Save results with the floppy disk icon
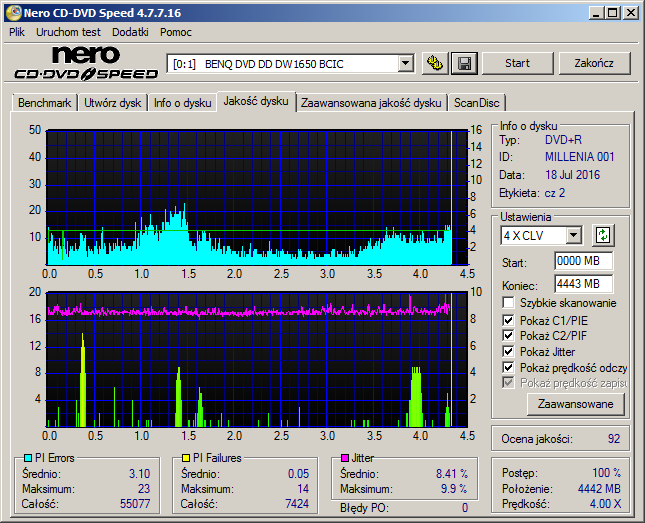 pyautogui.click(x=464, y=63)
